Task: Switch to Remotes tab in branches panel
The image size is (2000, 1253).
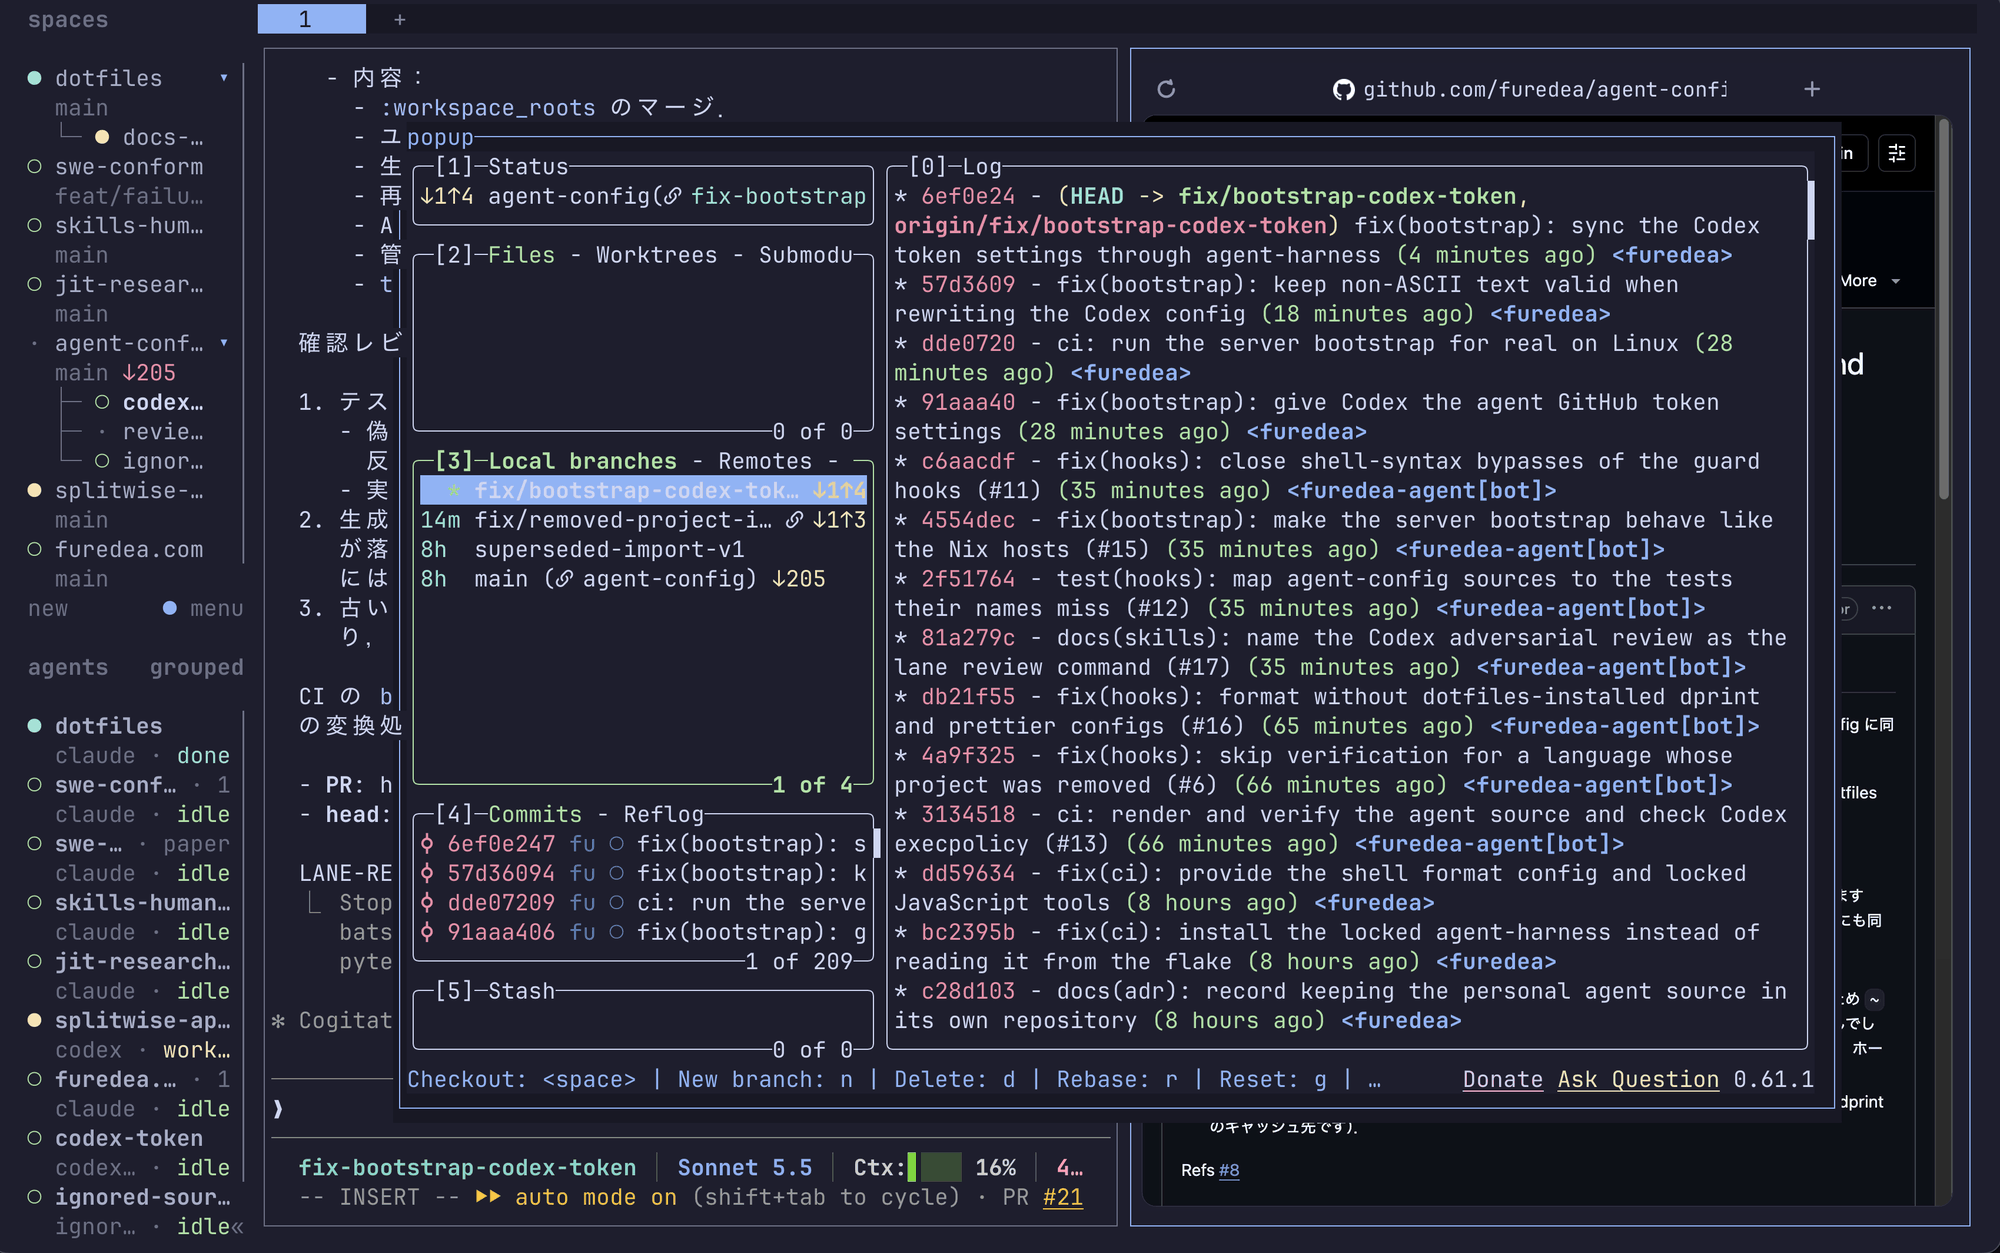Action: pos(765,461)
